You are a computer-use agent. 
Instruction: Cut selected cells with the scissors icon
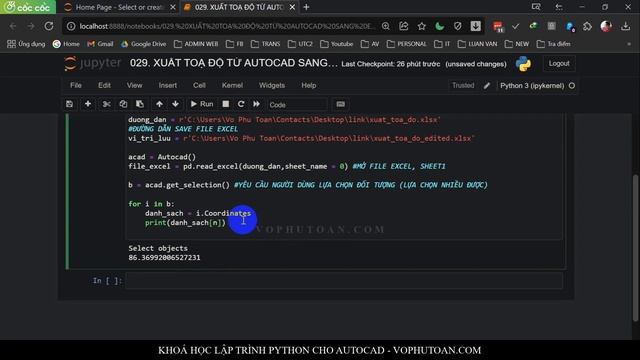coord(107,104)
